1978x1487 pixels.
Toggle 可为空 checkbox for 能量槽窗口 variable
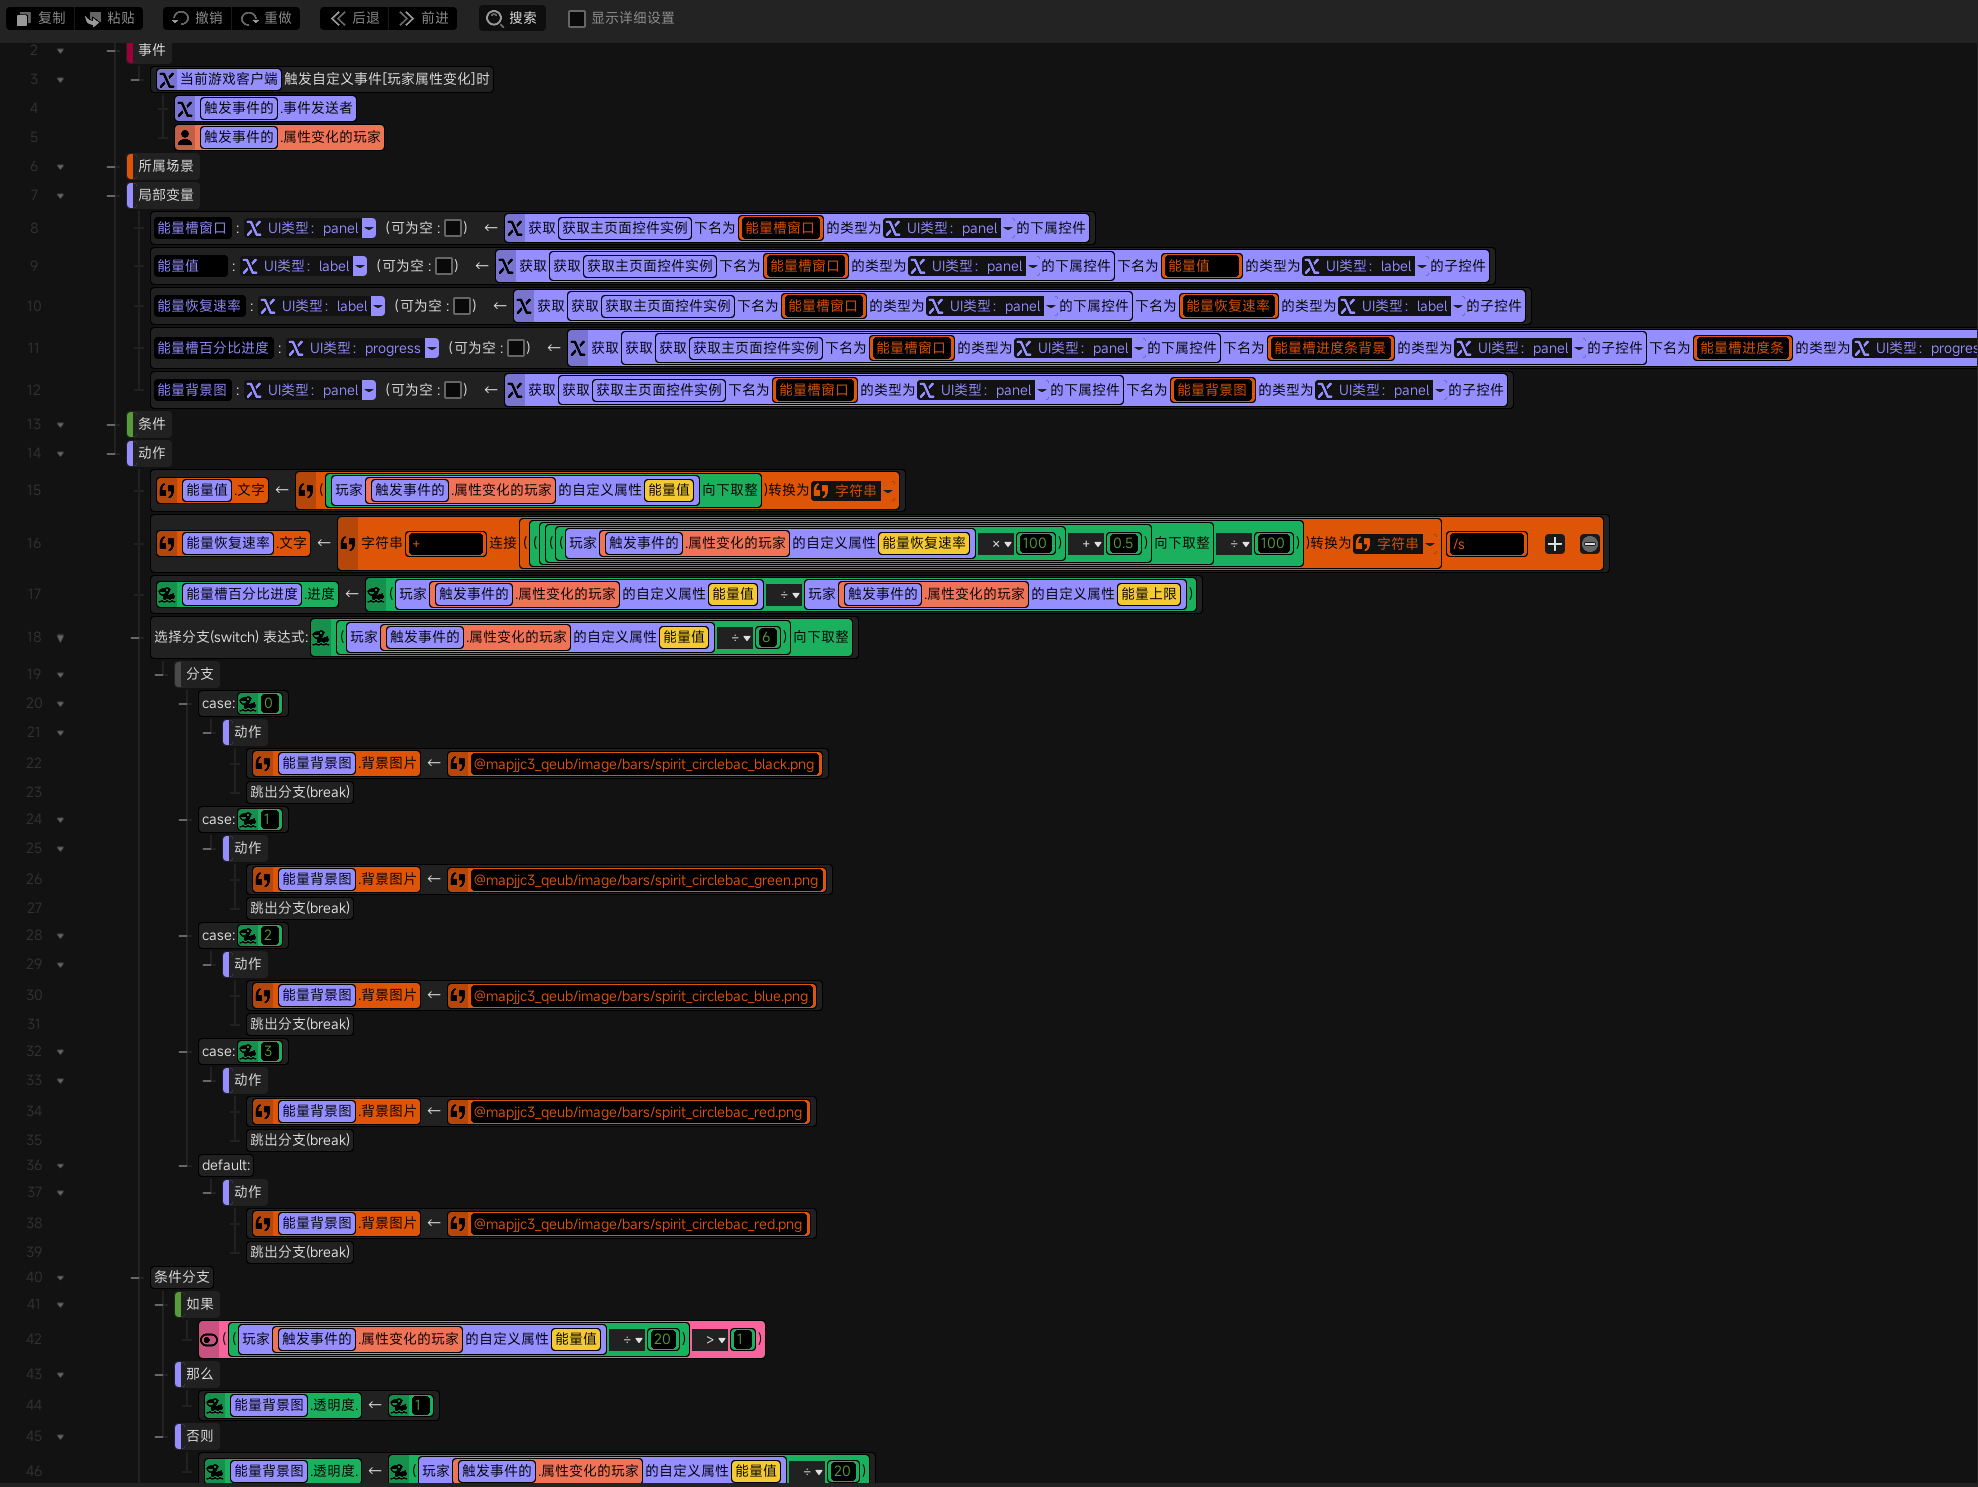click(x=453, y=228)
